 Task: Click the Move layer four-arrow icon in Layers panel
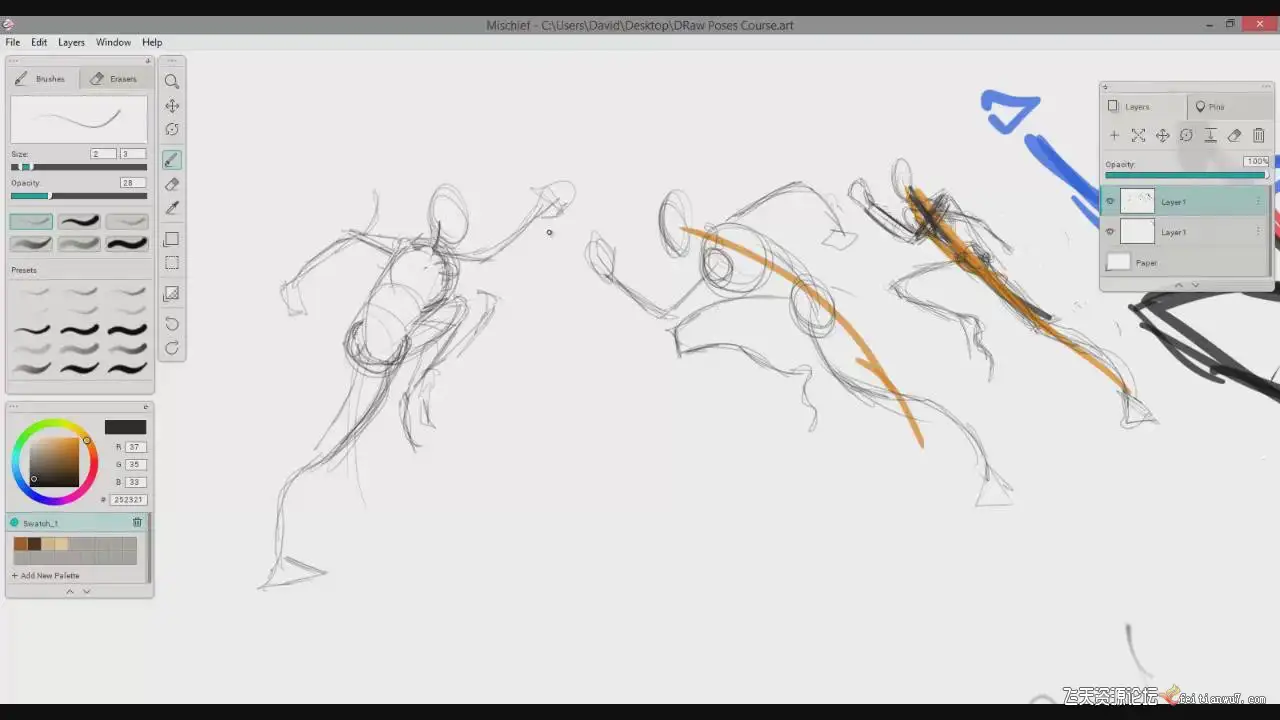tap(1162, 135)
